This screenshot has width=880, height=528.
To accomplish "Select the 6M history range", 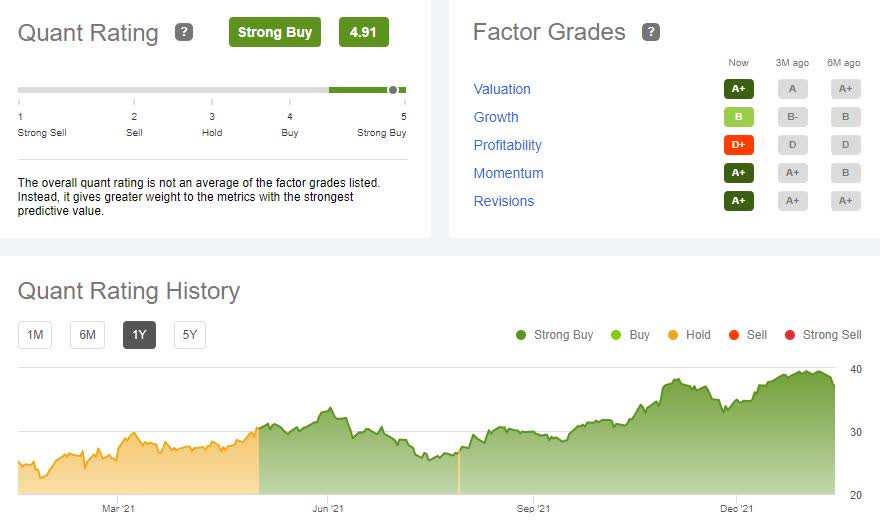I will point(87,335).
